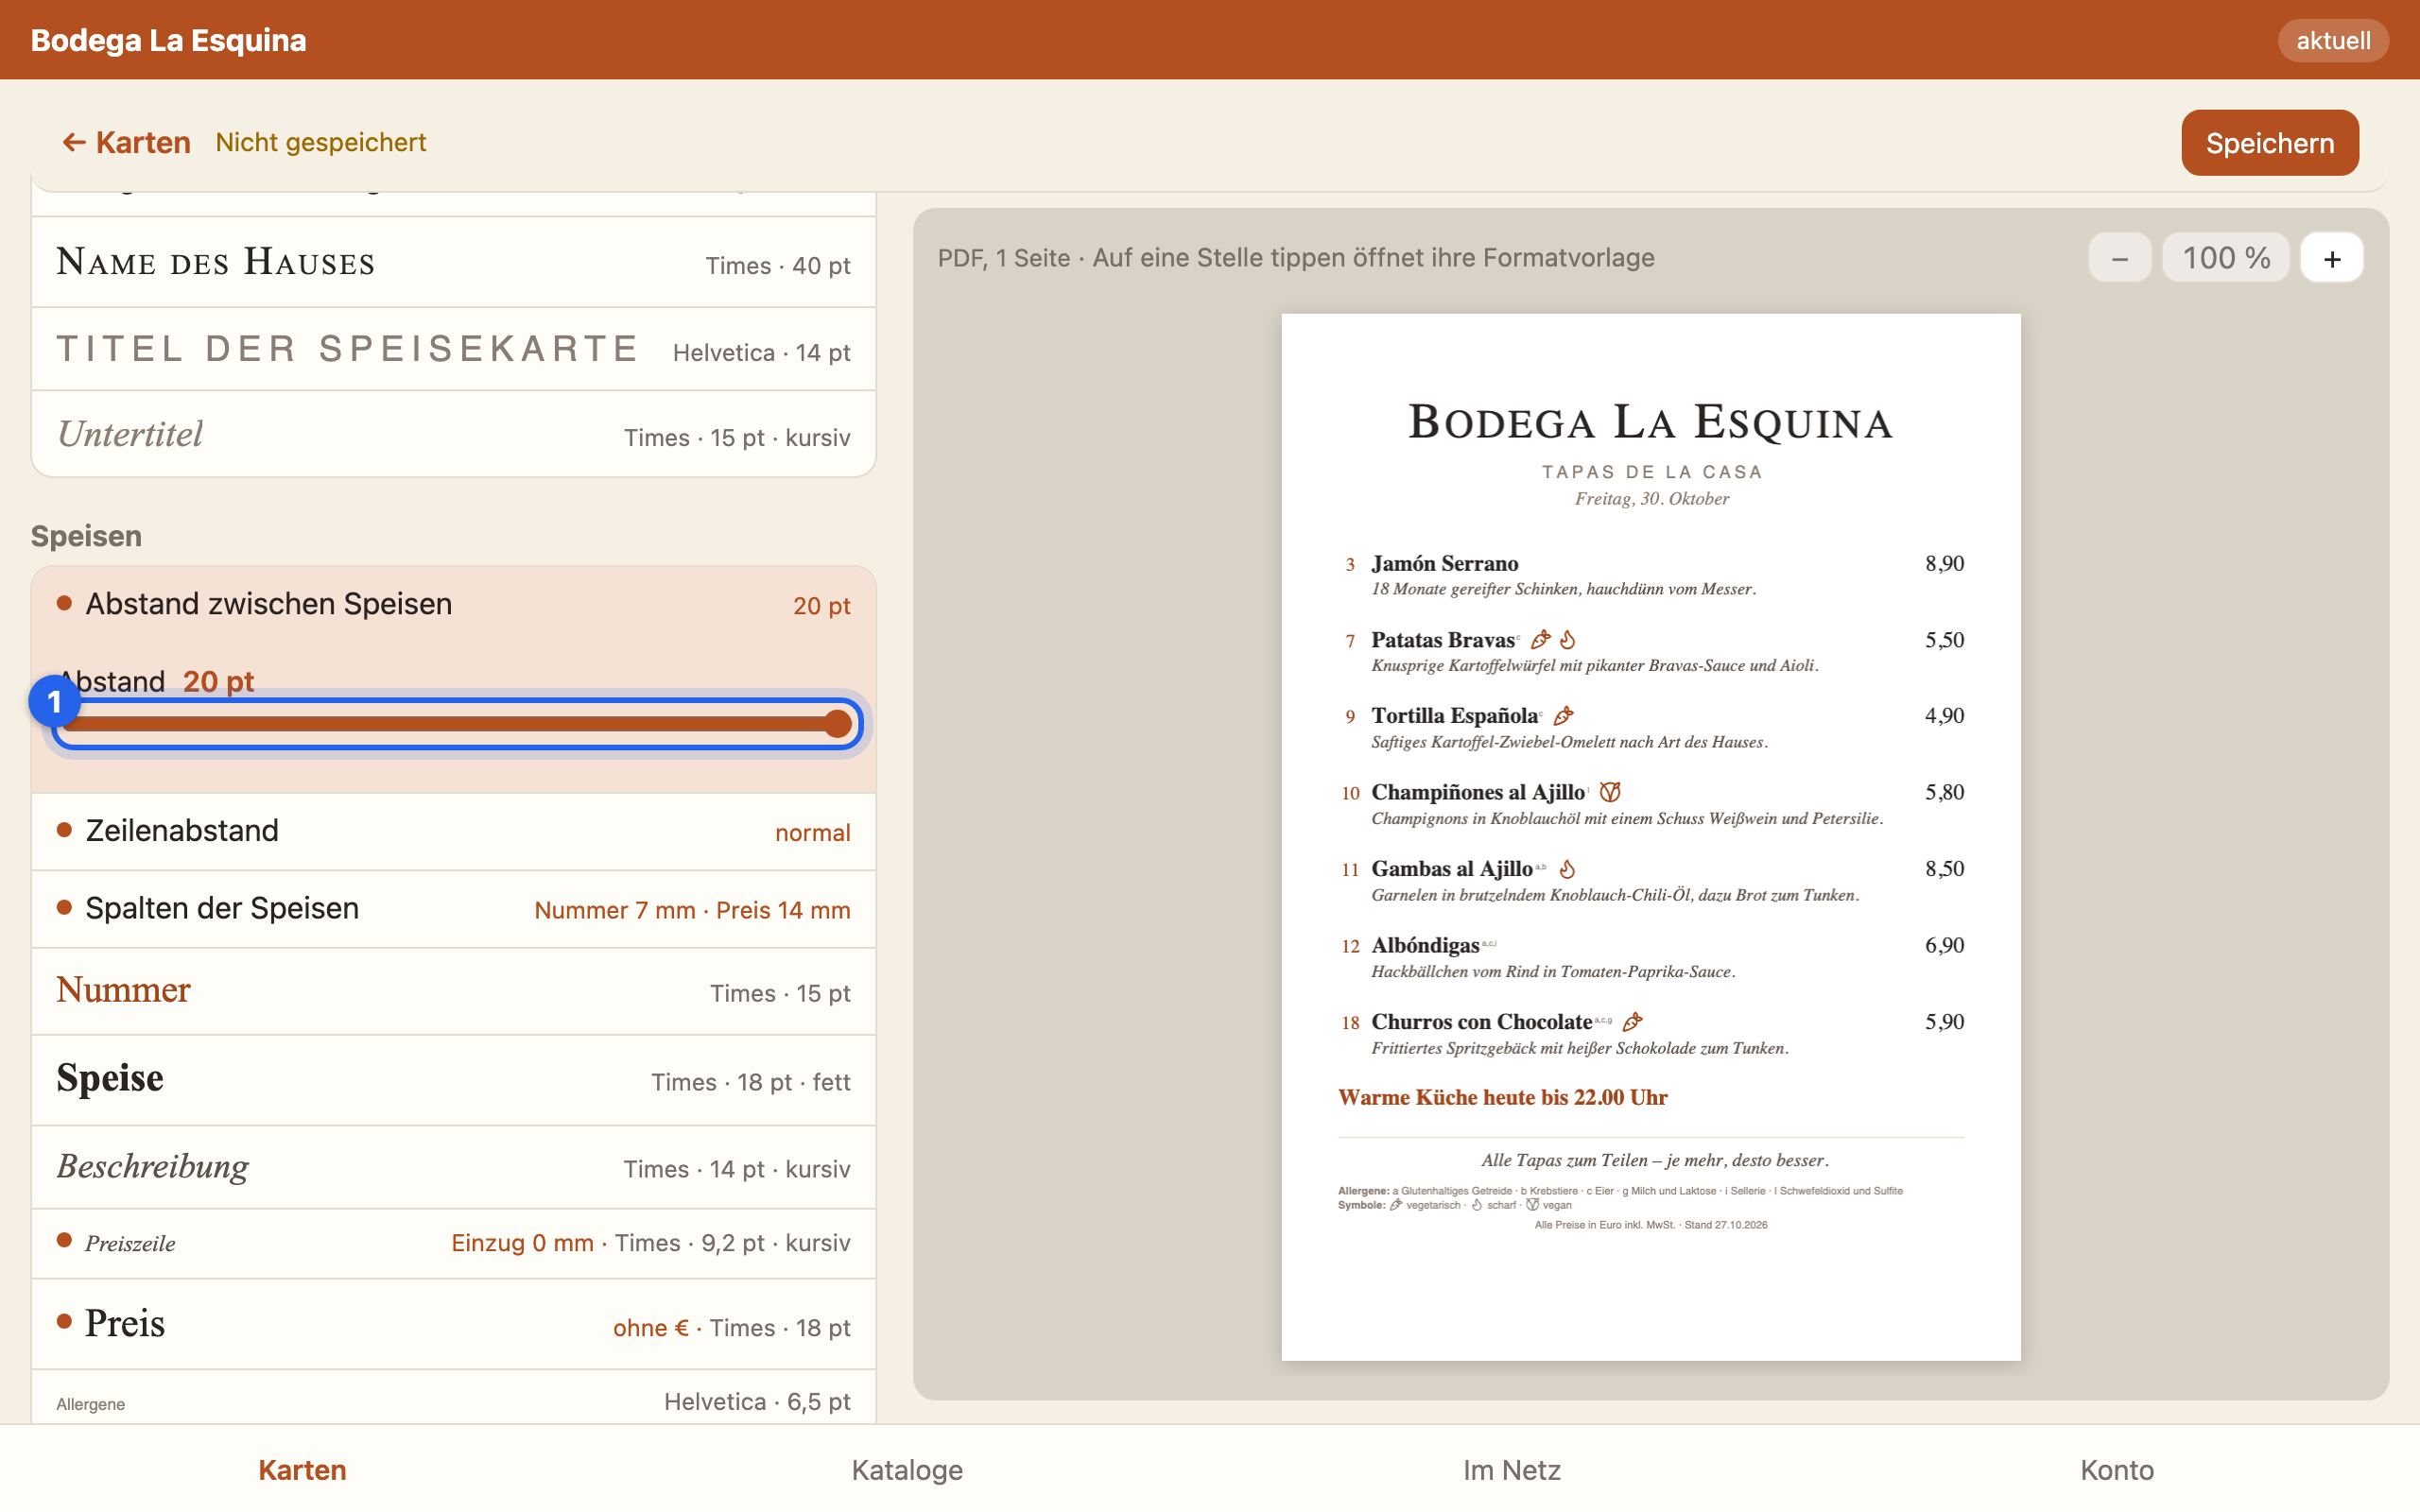Open the Konto tab
This screenshot has height=1512, width=2420.
[2117, 1469]
